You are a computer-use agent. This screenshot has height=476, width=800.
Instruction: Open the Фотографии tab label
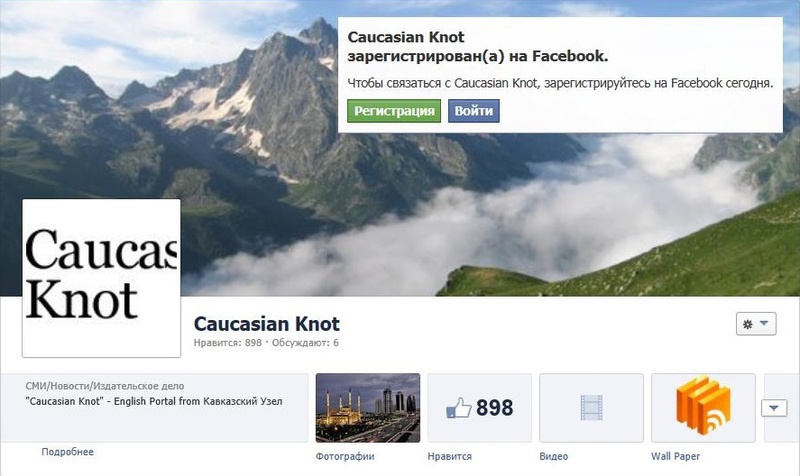pyautogui.click(x=345, y=456)
